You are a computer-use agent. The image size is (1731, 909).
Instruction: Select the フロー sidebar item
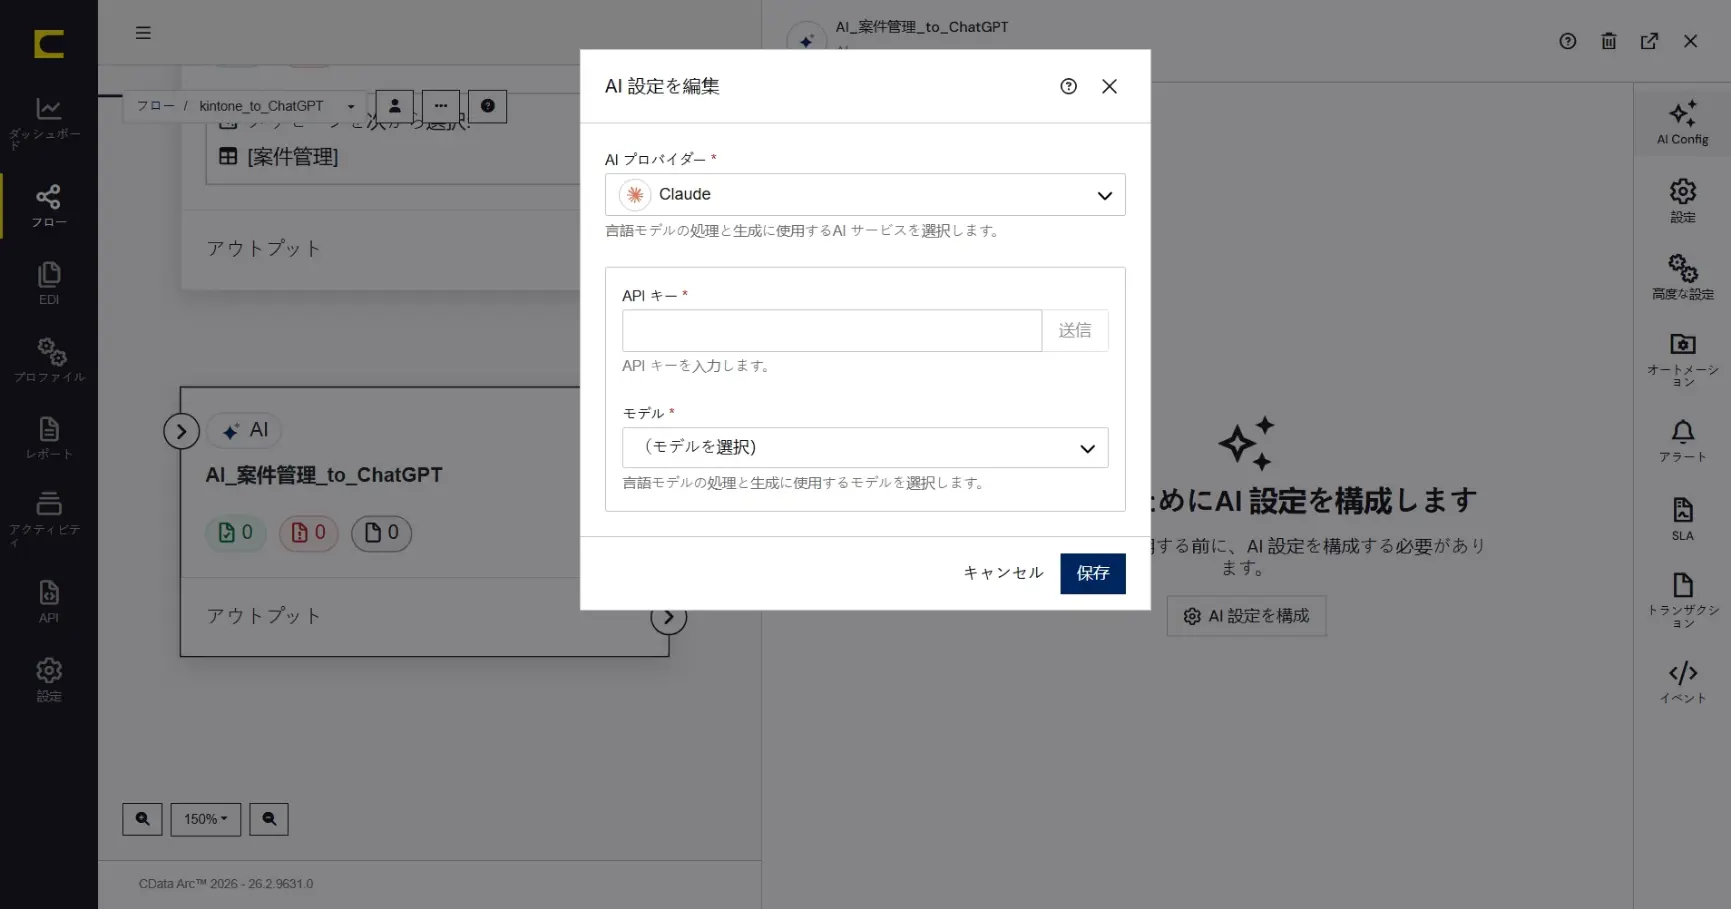[x=48, y=206]
